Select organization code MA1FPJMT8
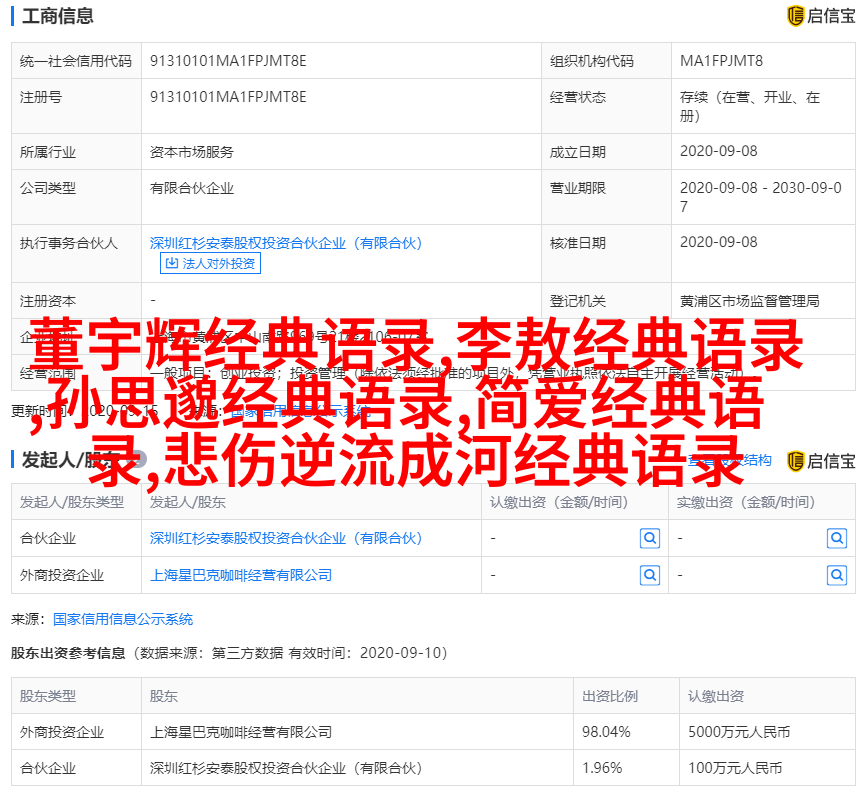 (x=721, y=61)
